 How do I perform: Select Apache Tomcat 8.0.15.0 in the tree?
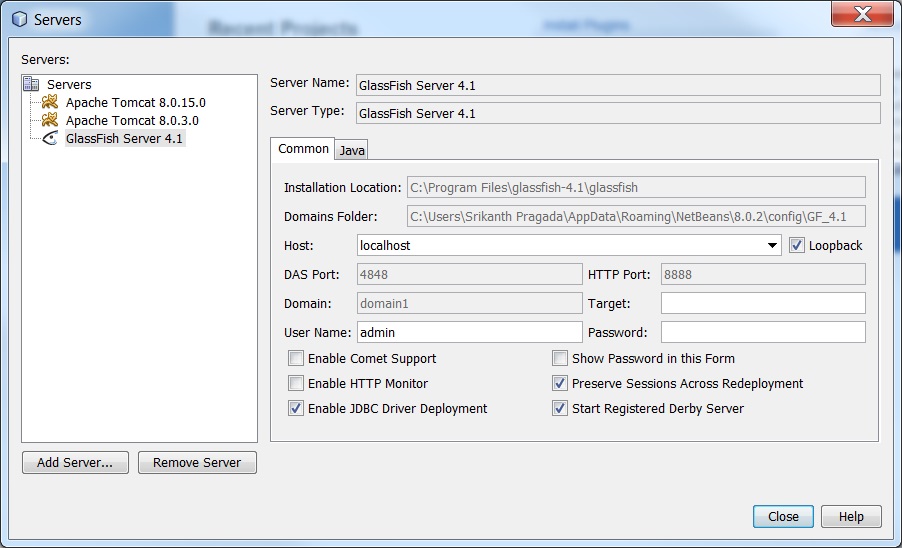(136, 102)
